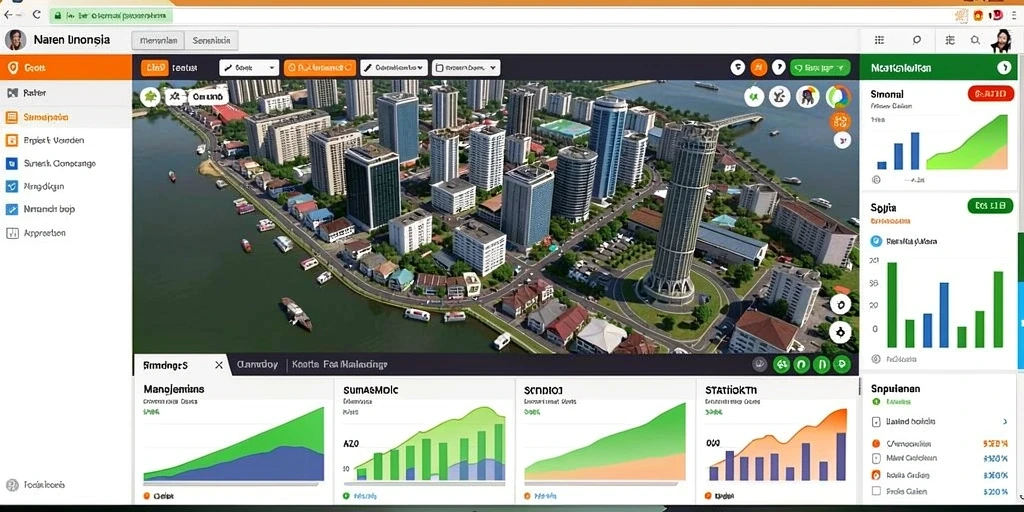This screenshot has height=512, width=1024.
Task: Click the upper round control at map bottom right
Action: coord(840,304)
